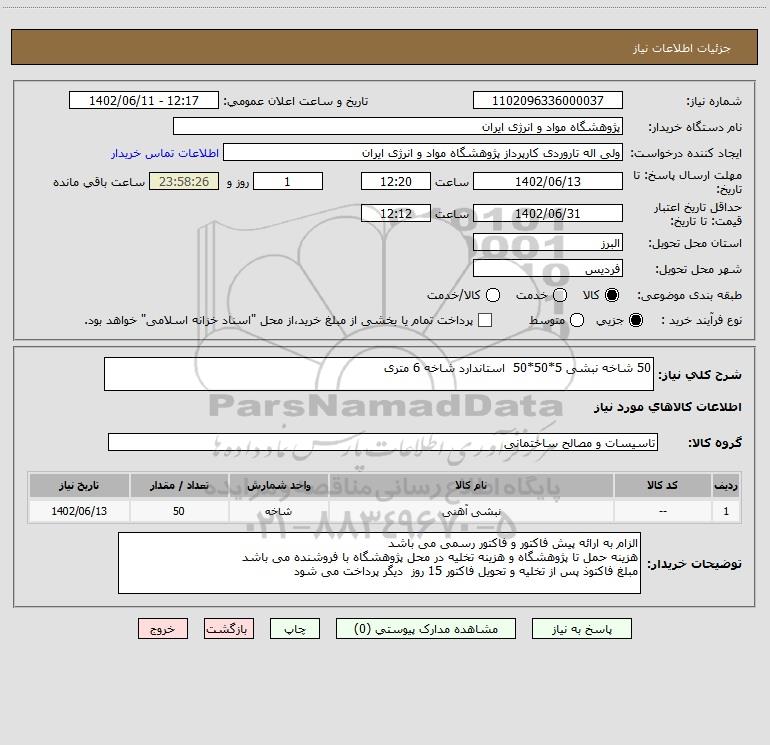Select the کالا/خدمت radio button
This screenshot has width=770, height=745.
click(x=493, y=295)
